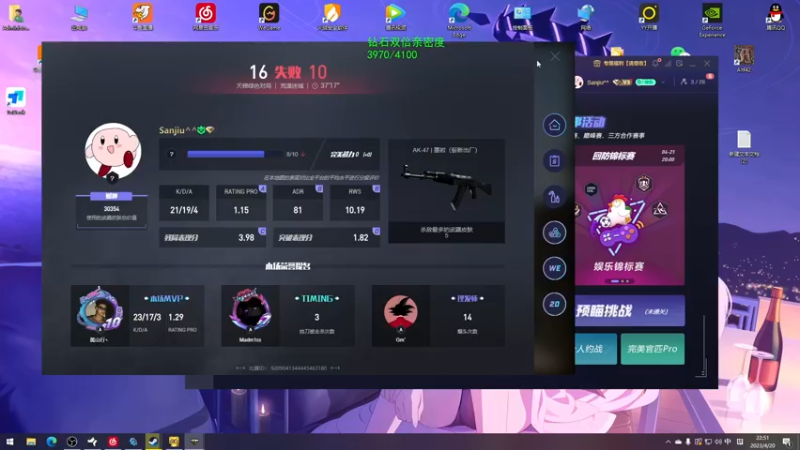Select the ADR 81 stat box
This screenshot has width=800, height=450.
(x=298, y=203)
